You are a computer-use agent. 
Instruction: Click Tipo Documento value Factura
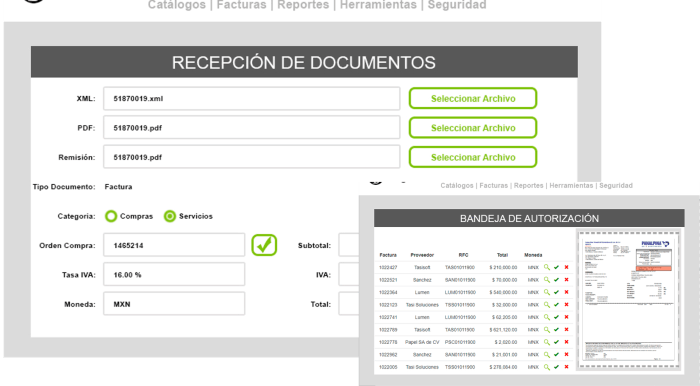click(118, 187)
